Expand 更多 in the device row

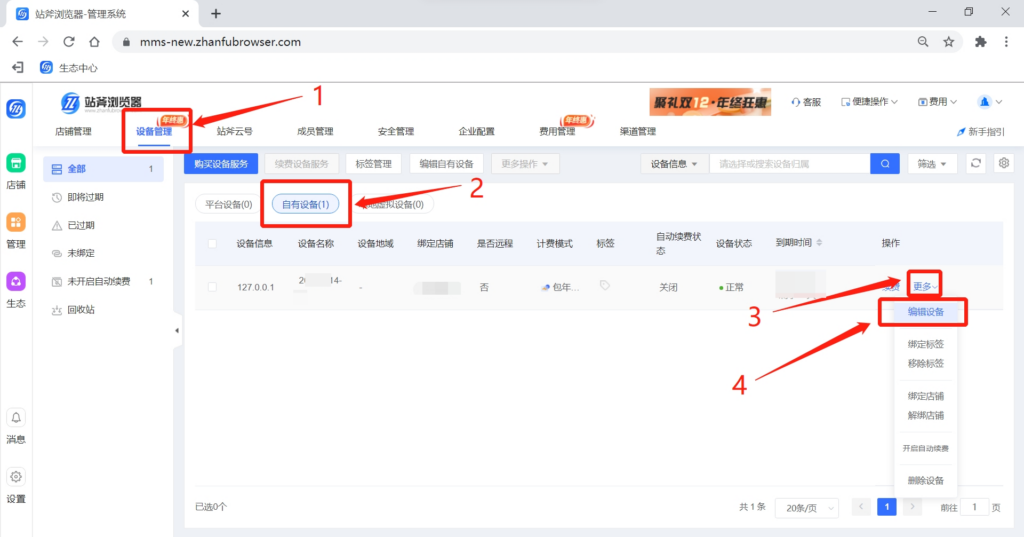pos(924,286)
